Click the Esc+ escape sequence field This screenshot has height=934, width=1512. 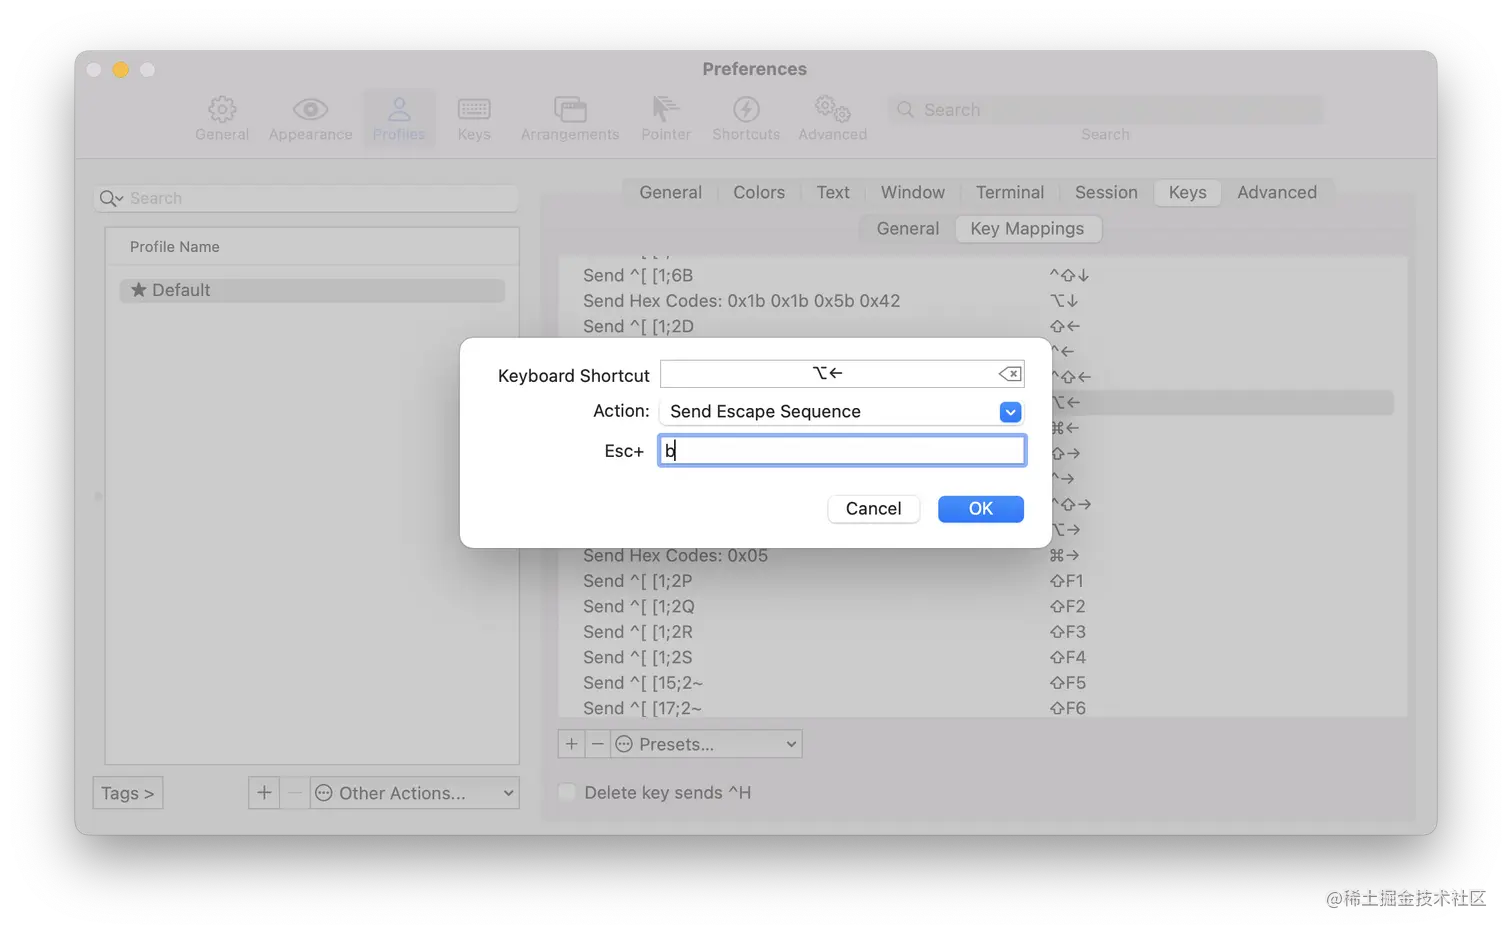pos(842,451)
